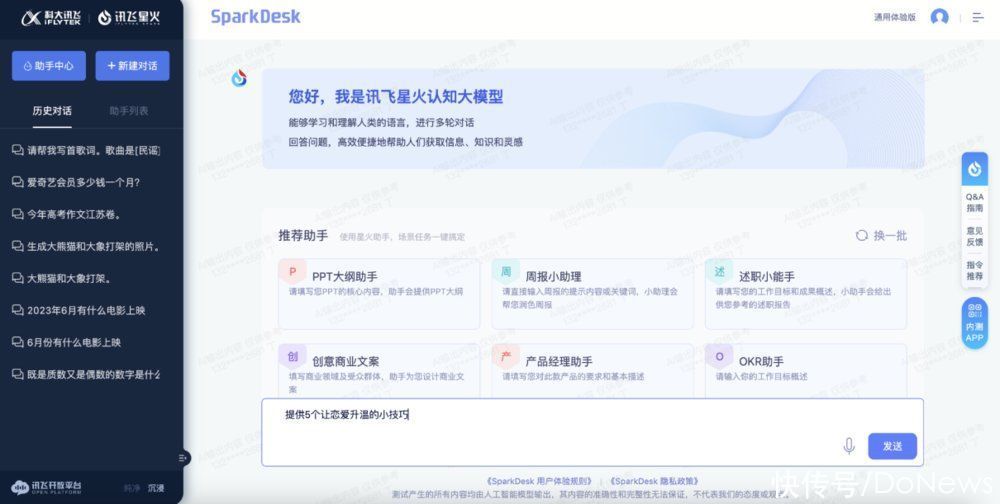Screen dimensions: 1000x504
Task: Click chat bubble icon beside 请帮我写首歌词
Action: pyautogui.click(x=17, y=151)
